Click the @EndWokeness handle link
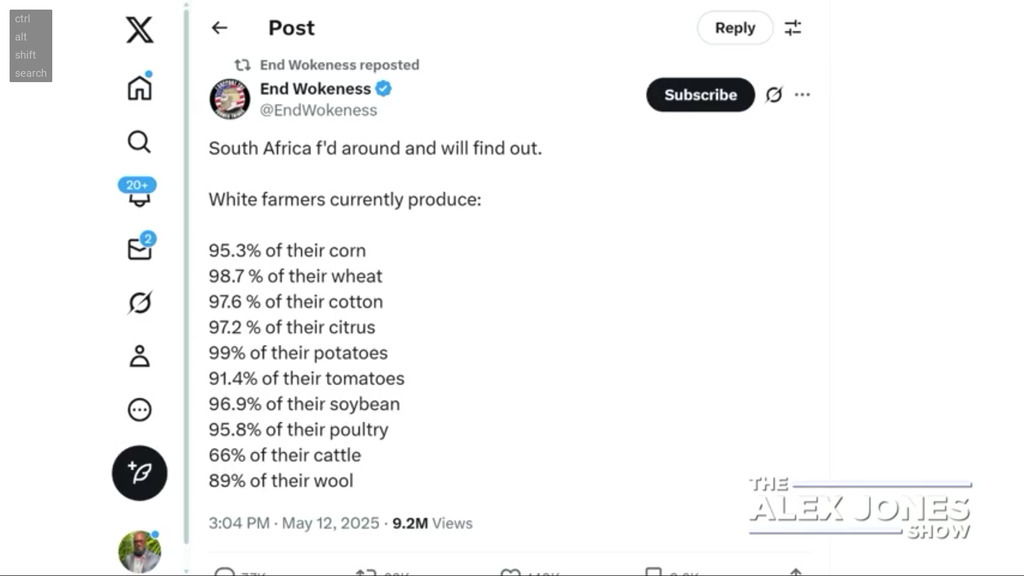1024x576 pixels. [318, 110]
